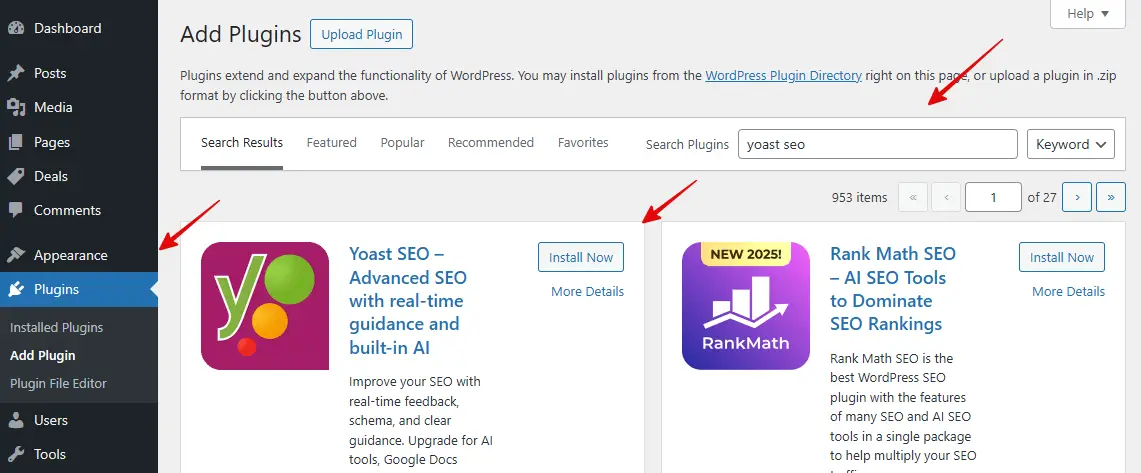Viewport: 1141px width, 473px height.
Task: Select the Plugins menu label
Action: 57,290
